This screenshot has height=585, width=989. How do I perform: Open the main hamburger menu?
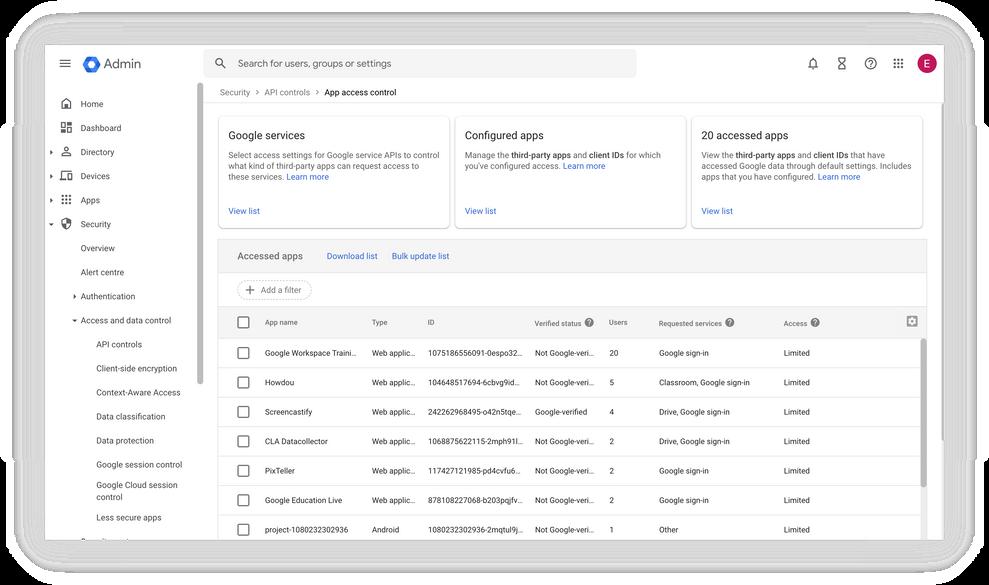[x=65, y=64]
